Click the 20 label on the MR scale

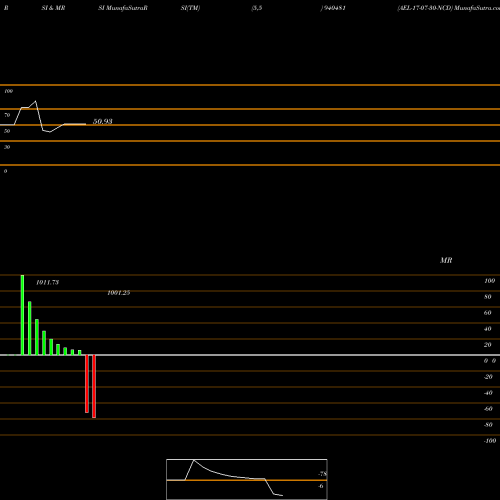tap(488, 345)
